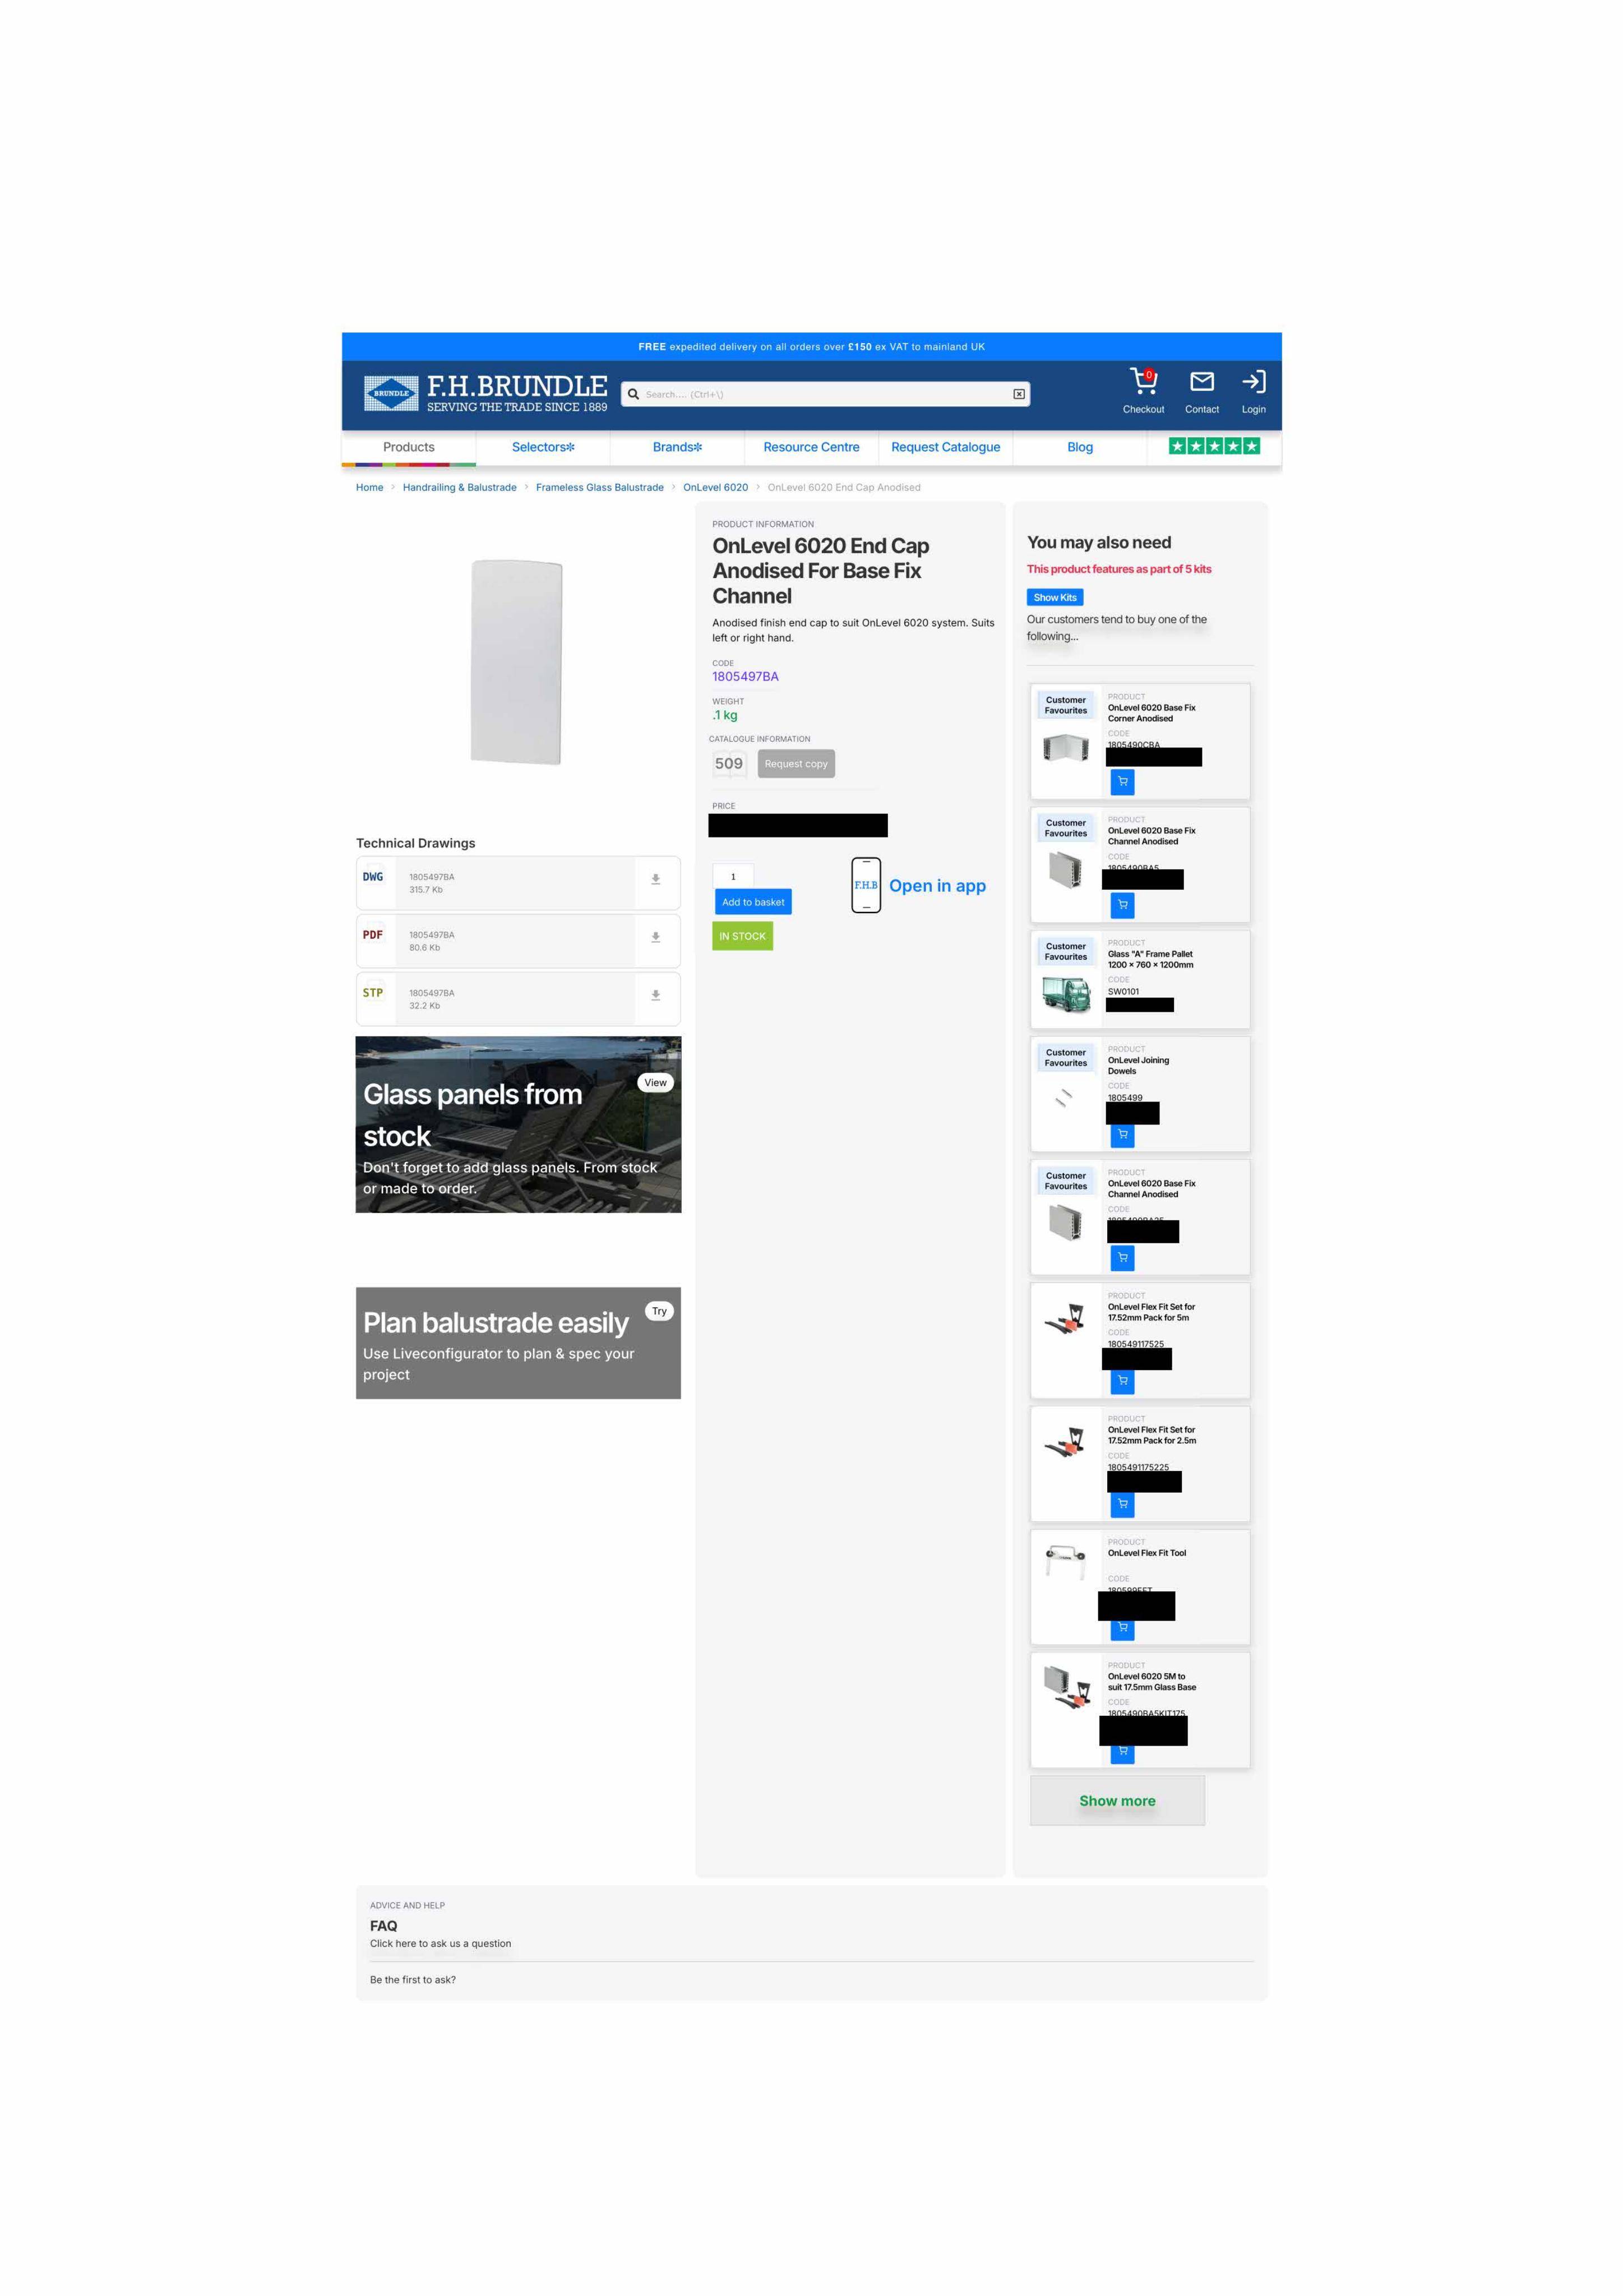Go to Resource Centre
The width and height of the screenshot is (1623, 2296).
811,447
